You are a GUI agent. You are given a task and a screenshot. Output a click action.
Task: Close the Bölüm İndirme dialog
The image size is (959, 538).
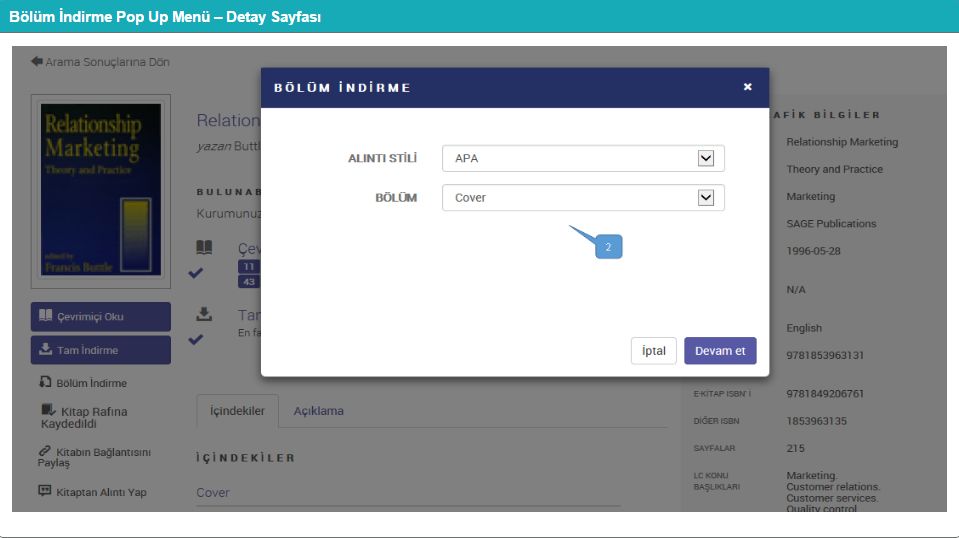click(747, 87)
